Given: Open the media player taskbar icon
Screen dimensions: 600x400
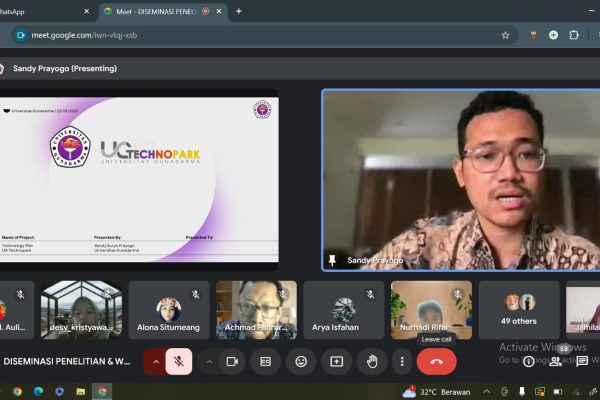Looking at the screenshot, I should (x=59, y=392).
